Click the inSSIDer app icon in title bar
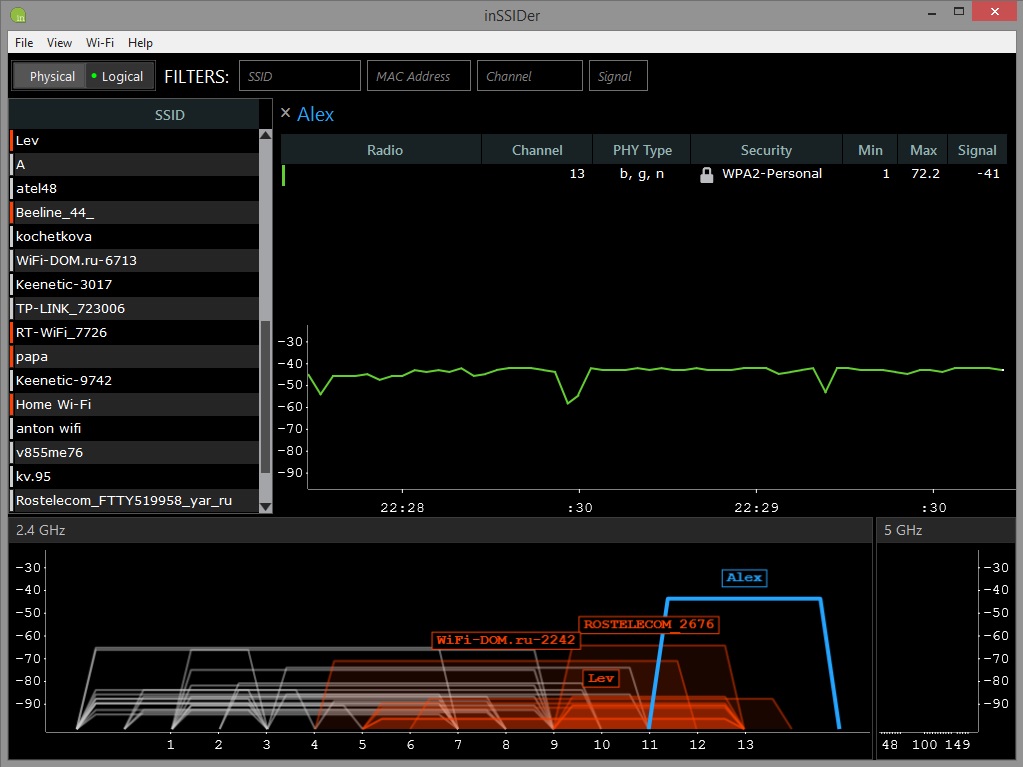This screenshot has height=767, width=1023. click(19, 14)
